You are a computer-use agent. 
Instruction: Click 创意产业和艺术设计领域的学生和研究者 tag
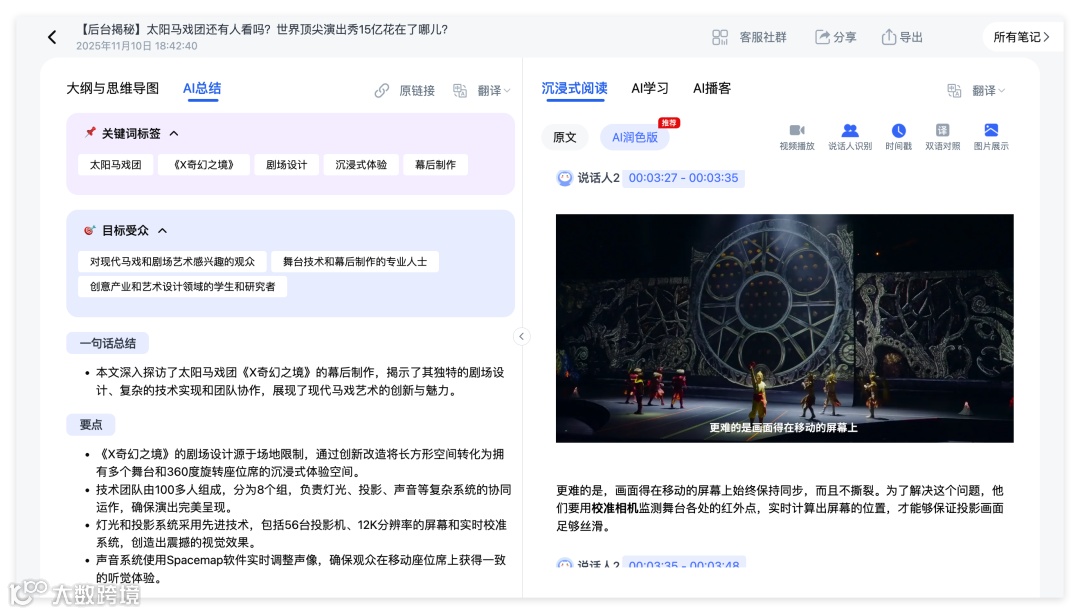tap(183, 287)
